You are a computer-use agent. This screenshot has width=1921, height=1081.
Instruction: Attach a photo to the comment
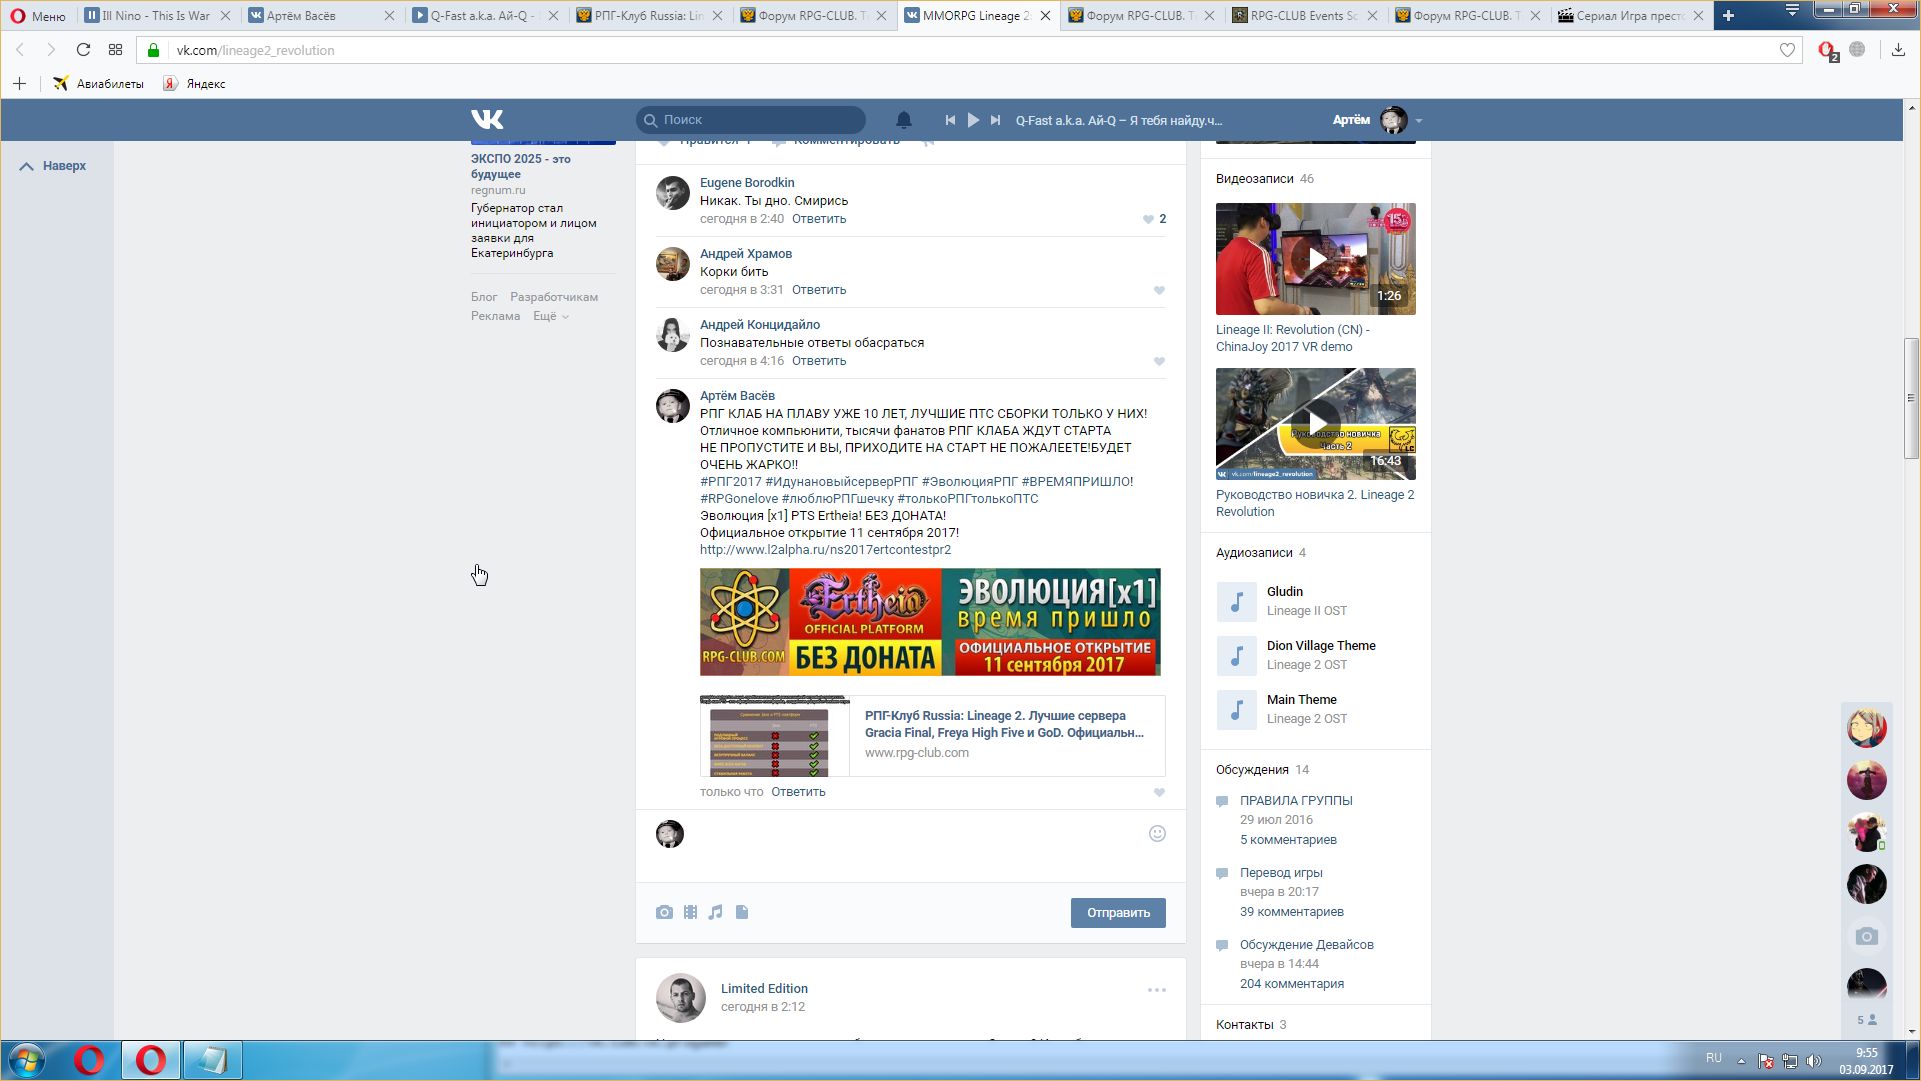pos(664,912)
